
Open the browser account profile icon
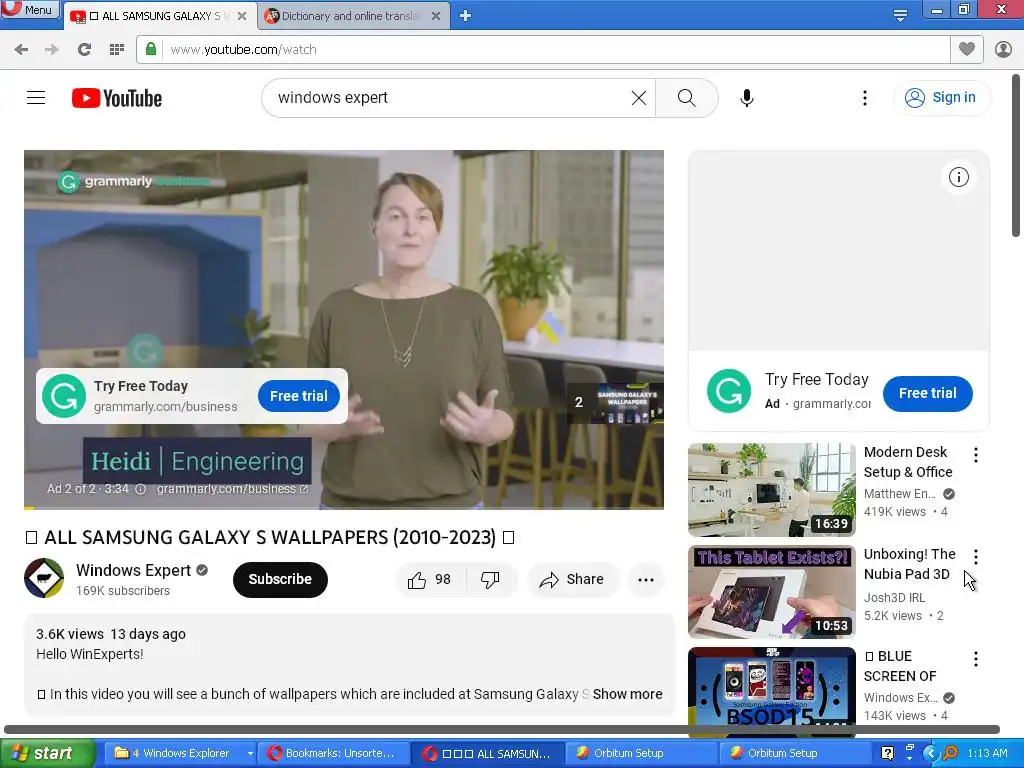[x=1003, y=49]
